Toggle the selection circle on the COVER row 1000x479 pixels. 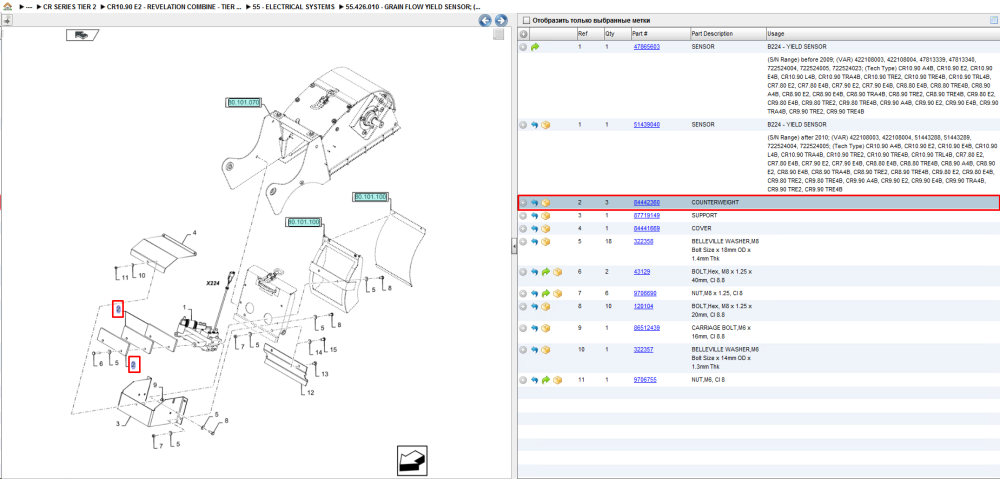[x=523, y=228]
